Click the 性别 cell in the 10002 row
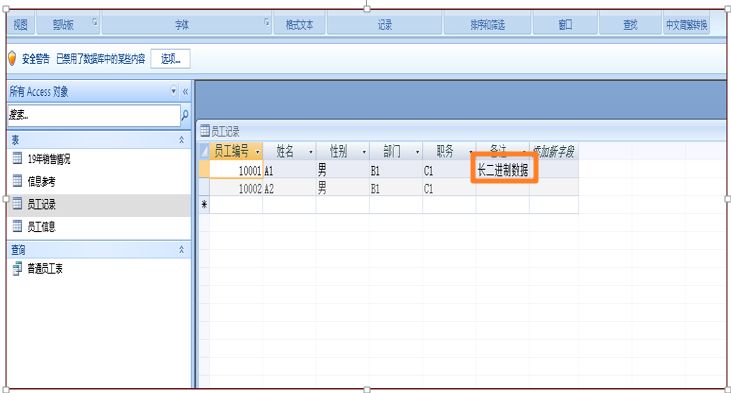This screenshot has width=731, height=393. (x=343, y=188)
